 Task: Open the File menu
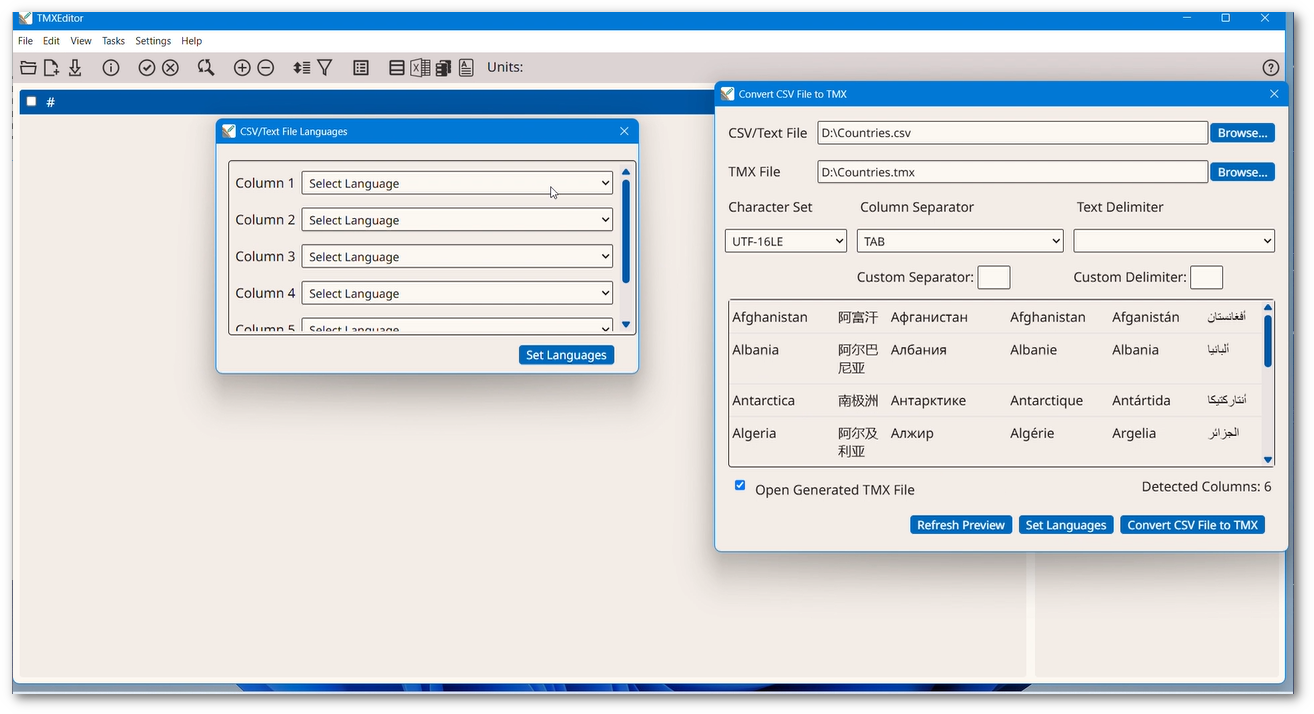coord(25,41)
